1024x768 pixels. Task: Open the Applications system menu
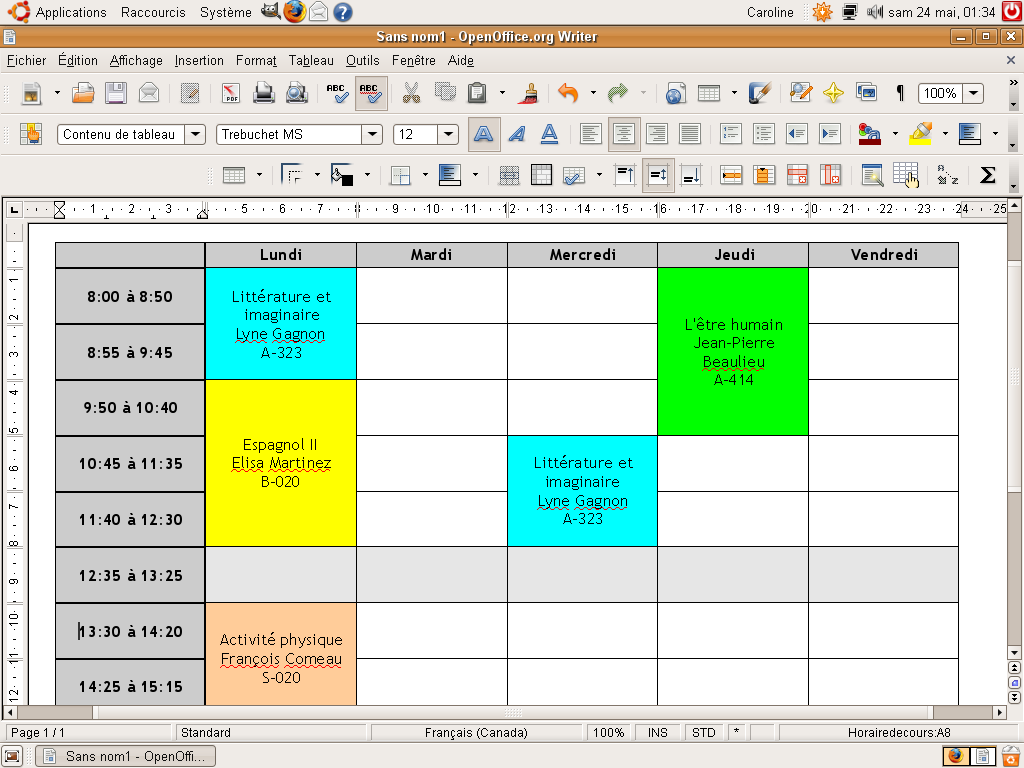[70, 12]
